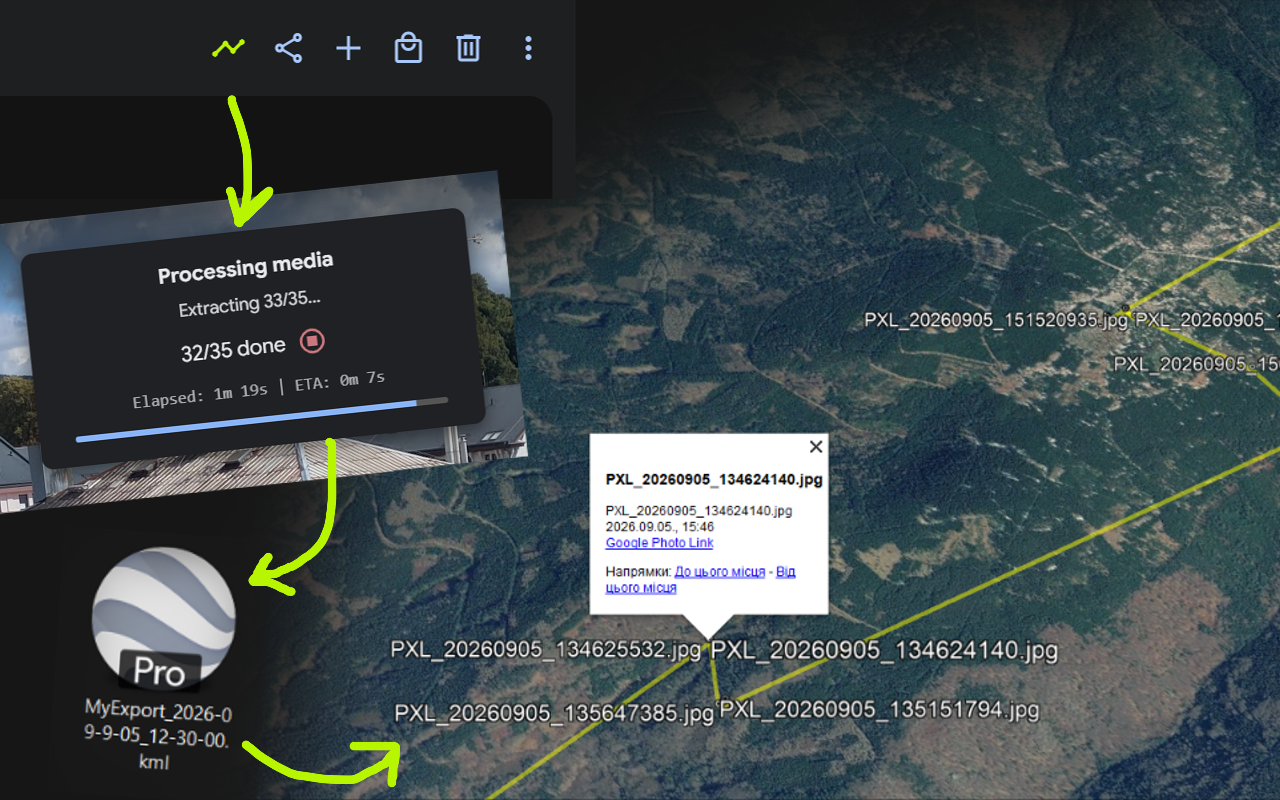Click the 'Processing media' dialog title
The width and height of the screenshot is (1280, 800).
pyautogui.click(x=246, y=268)
